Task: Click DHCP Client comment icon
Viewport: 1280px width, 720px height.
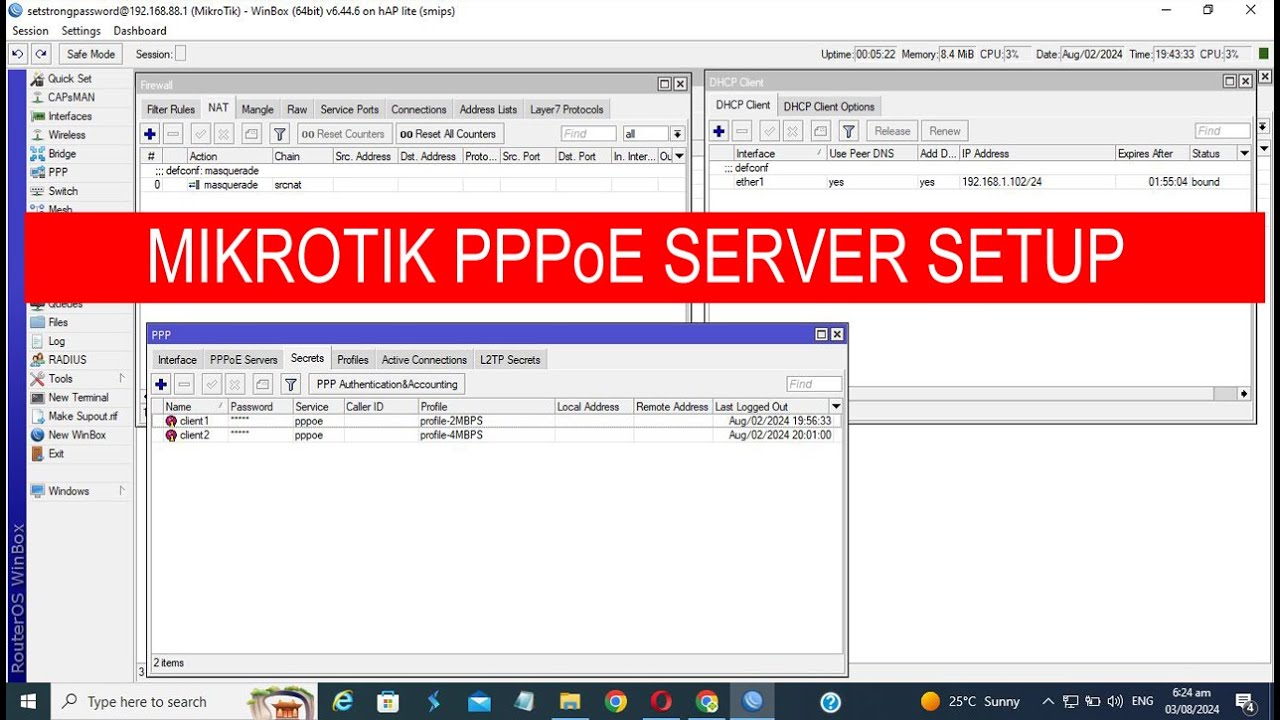Action: coord(820,131)
